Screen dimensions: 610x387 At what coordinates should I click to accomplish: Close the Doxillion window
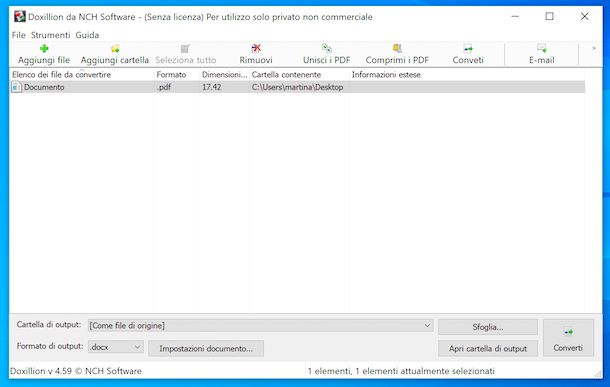[x=584, y=16]
